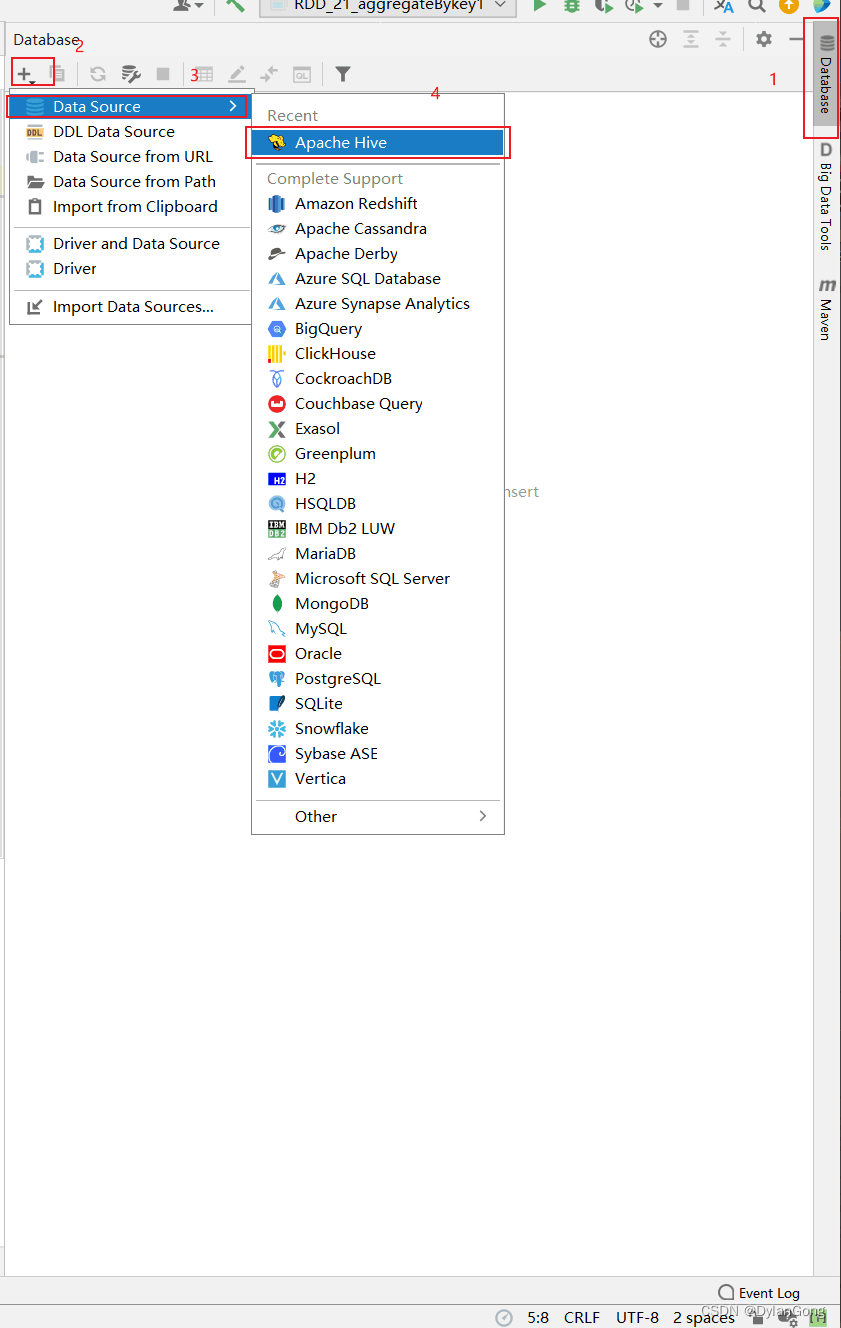The width and height of the screenshot is (841, 1328).
Task: Click the Duplicate icon beside plus button
Action: pos(58,74)
